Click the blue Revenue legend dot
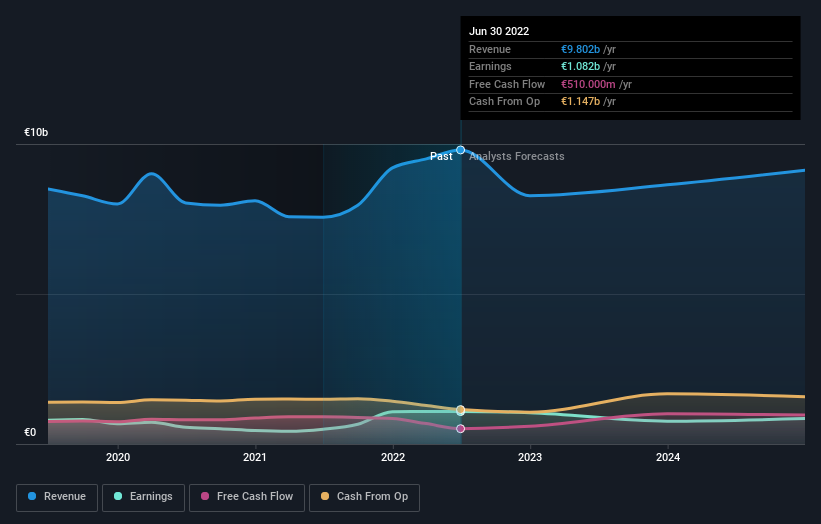The height and width of the screenshot is (524, 821). (x=32, y=496)
